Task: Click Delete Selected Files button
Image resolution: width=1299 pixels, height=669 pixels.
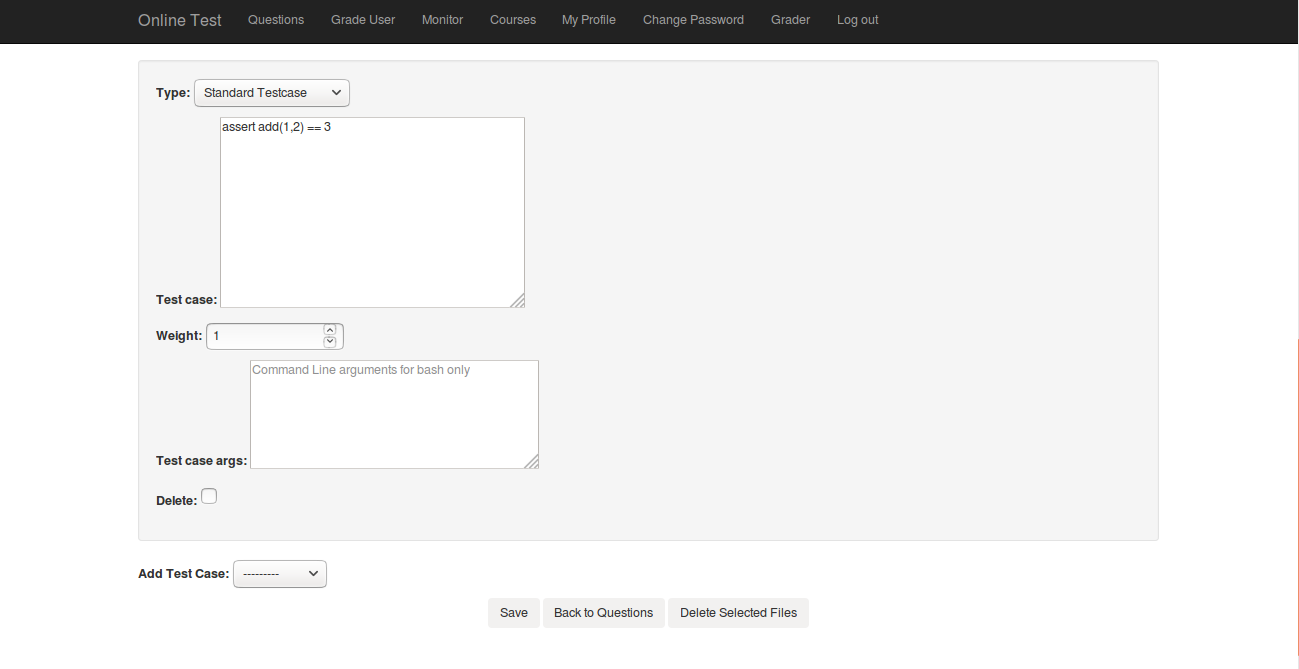Action: click(738, 613)
